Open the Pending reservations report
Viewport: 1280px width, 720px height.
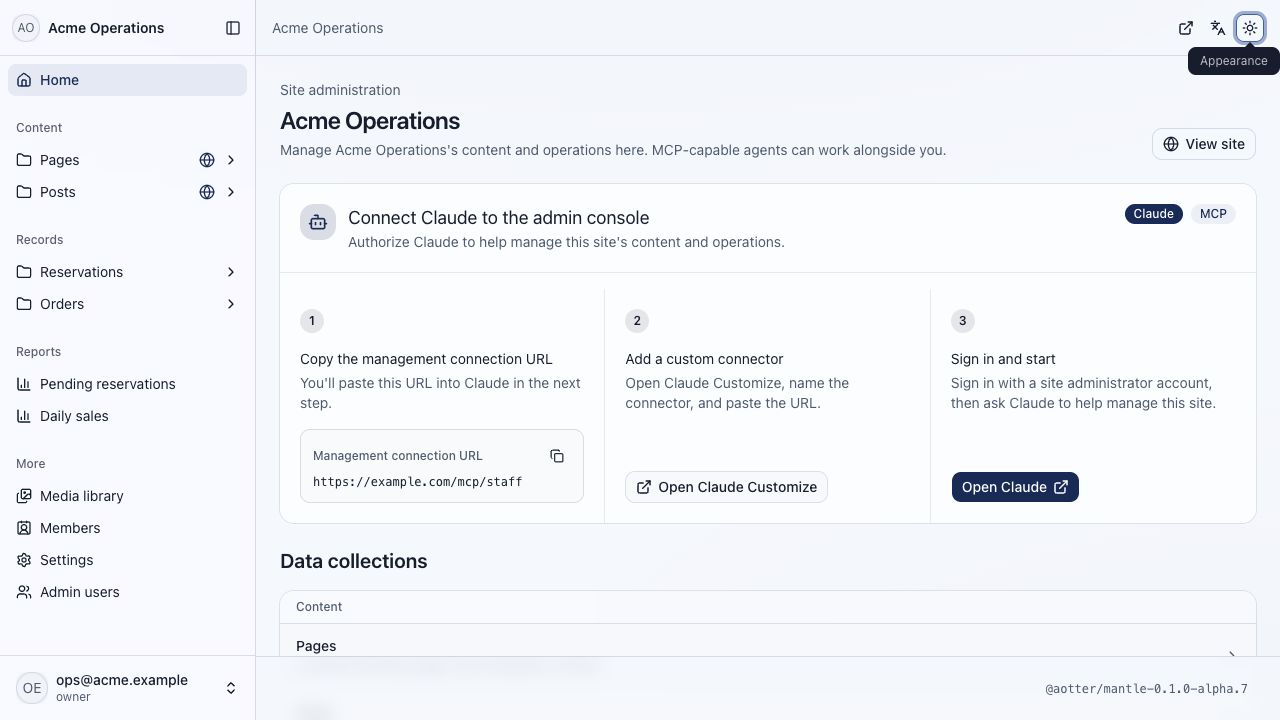click(127, 384)
